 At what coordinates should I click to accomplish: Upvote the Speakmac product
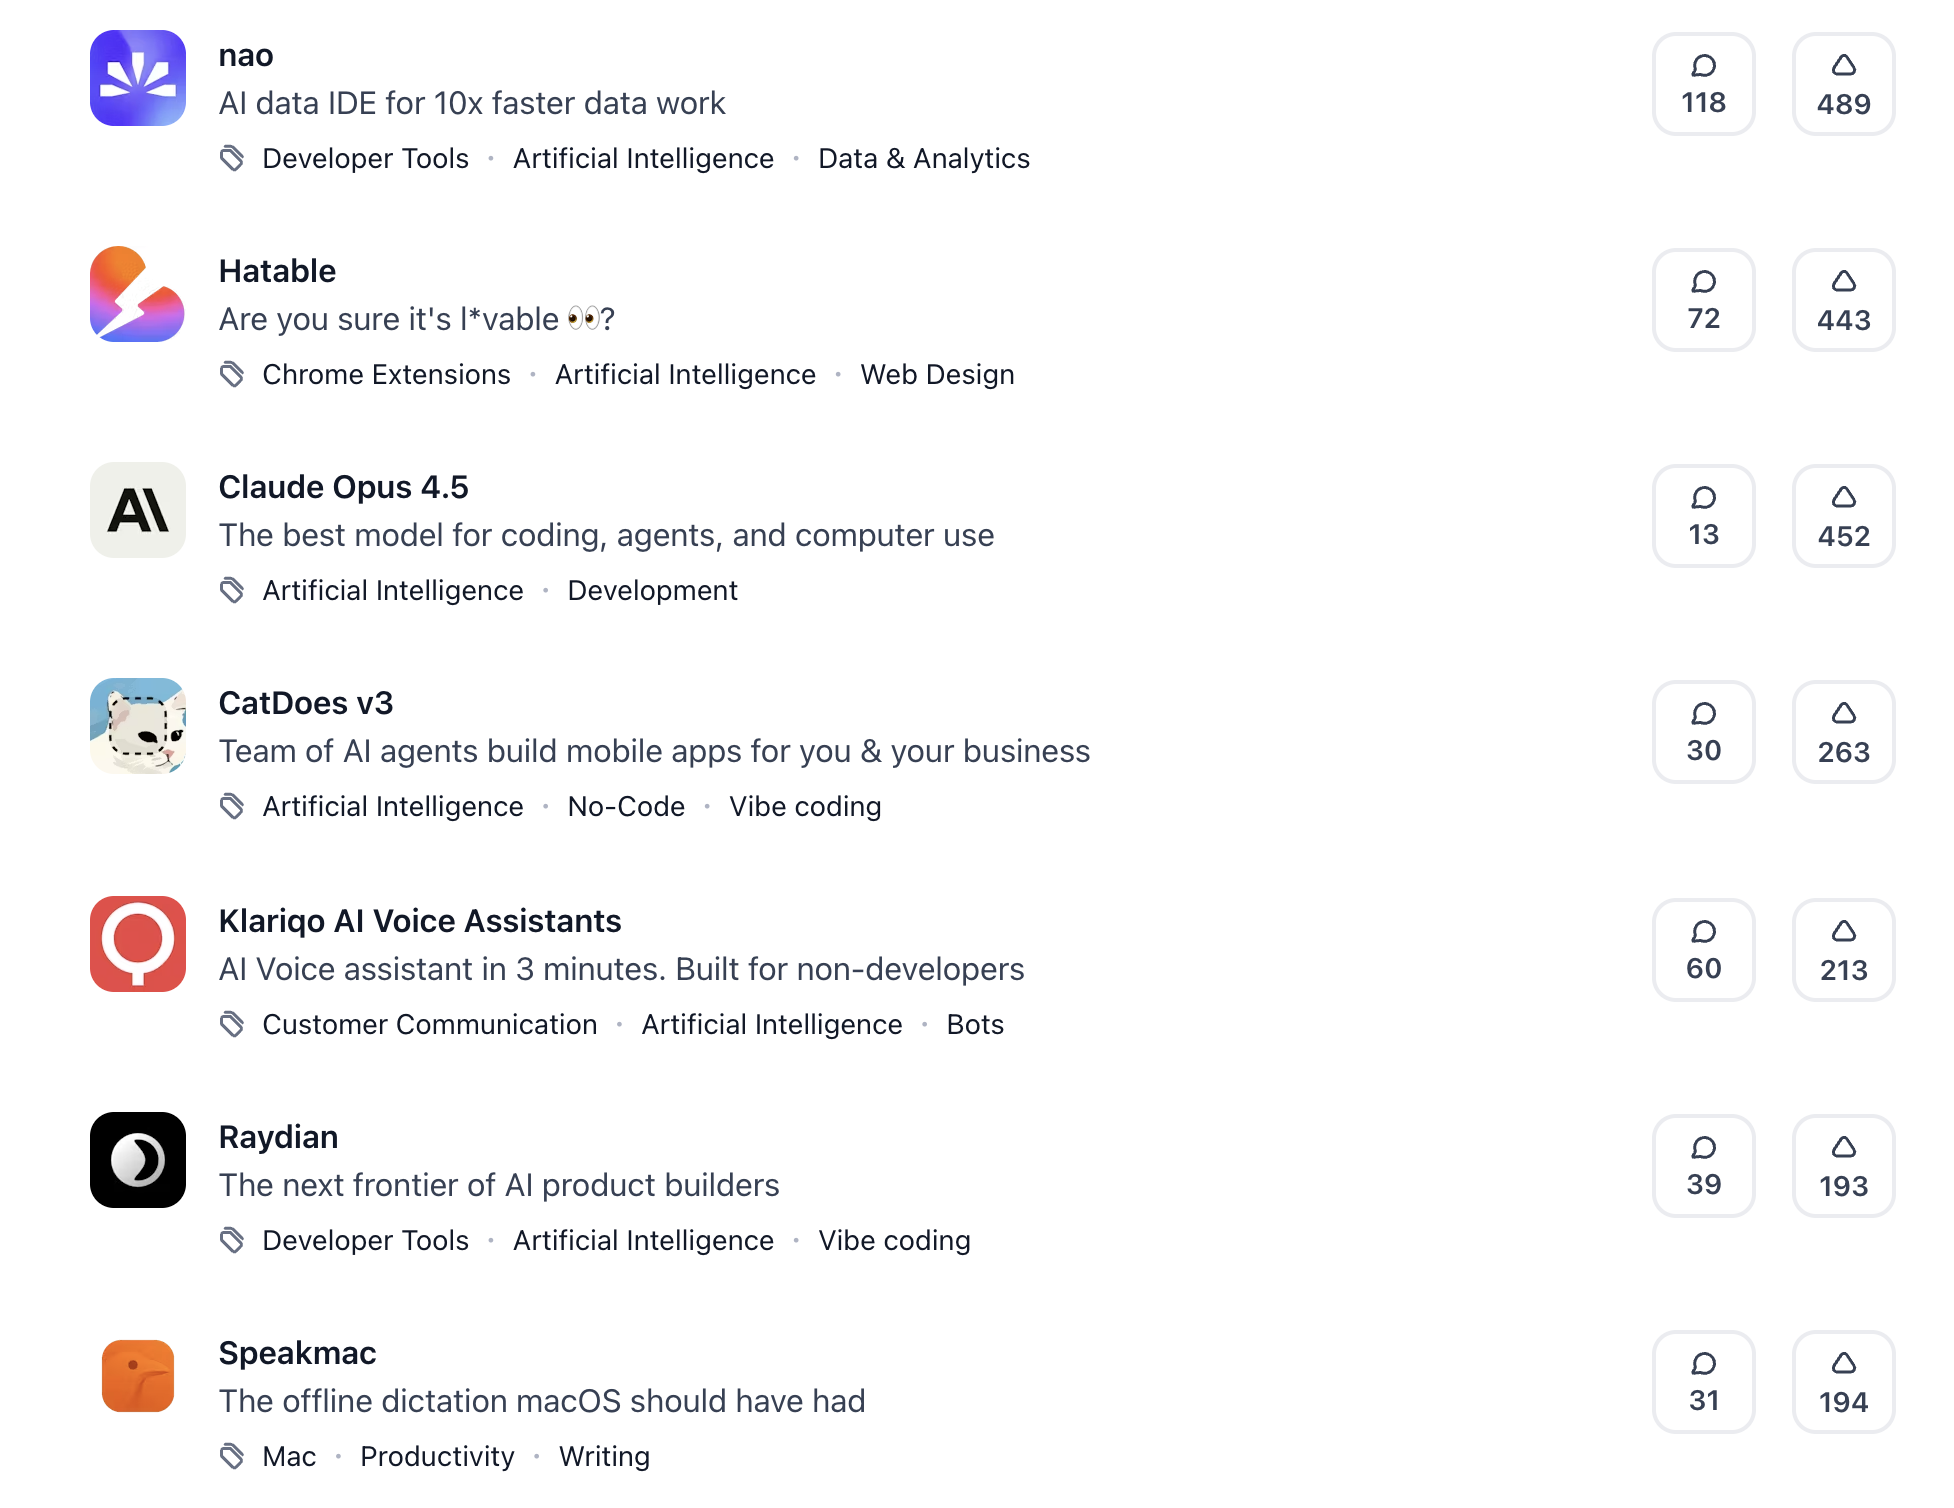click(1843, 1382)
